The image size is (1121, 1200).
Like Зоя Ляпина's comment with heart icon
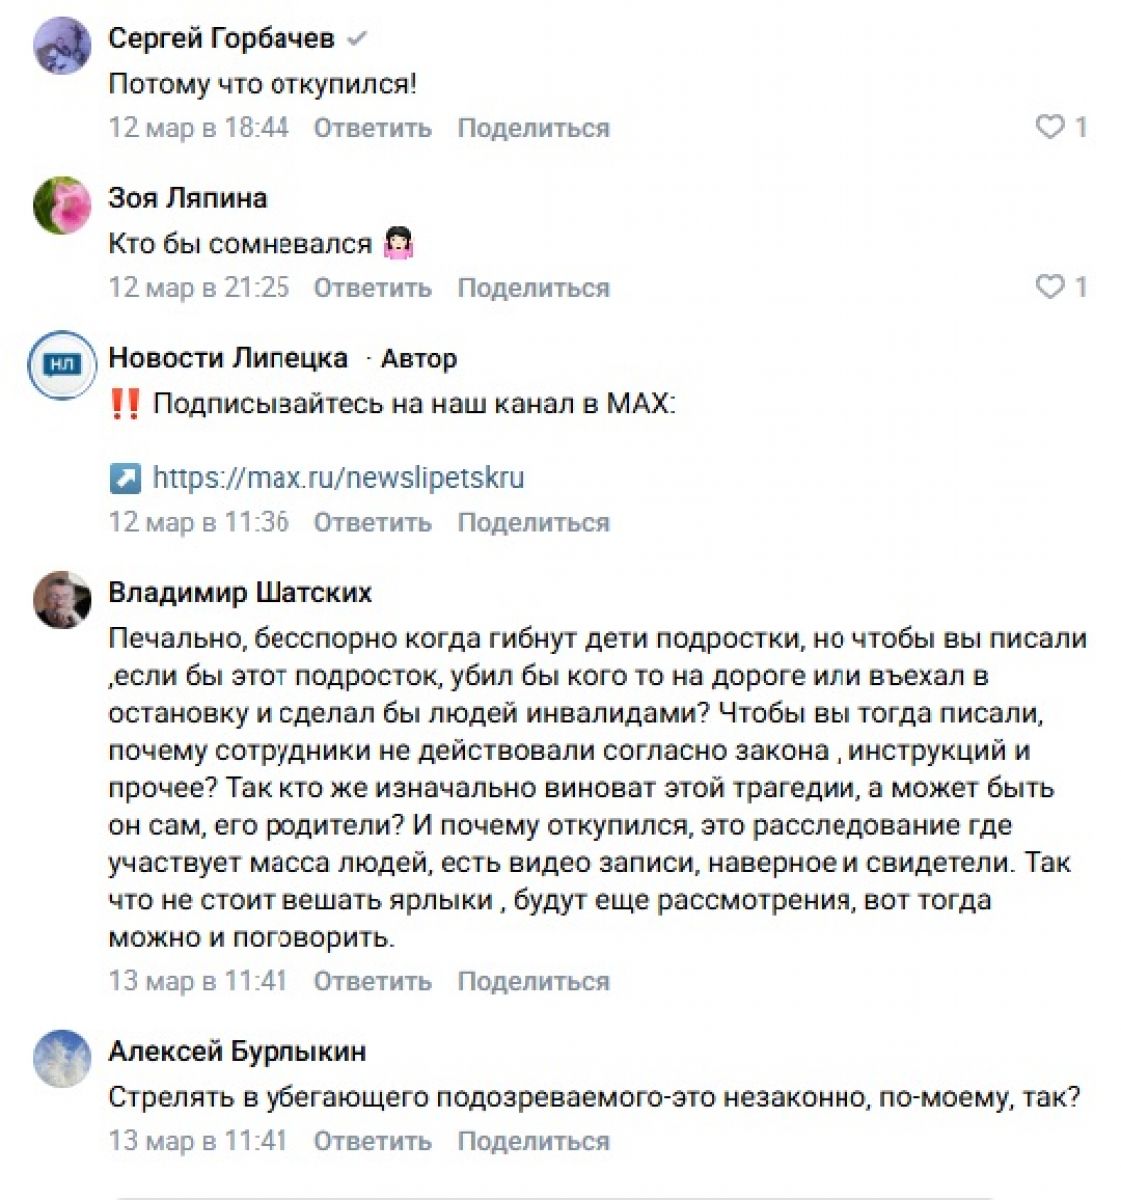coord(1050,287)
